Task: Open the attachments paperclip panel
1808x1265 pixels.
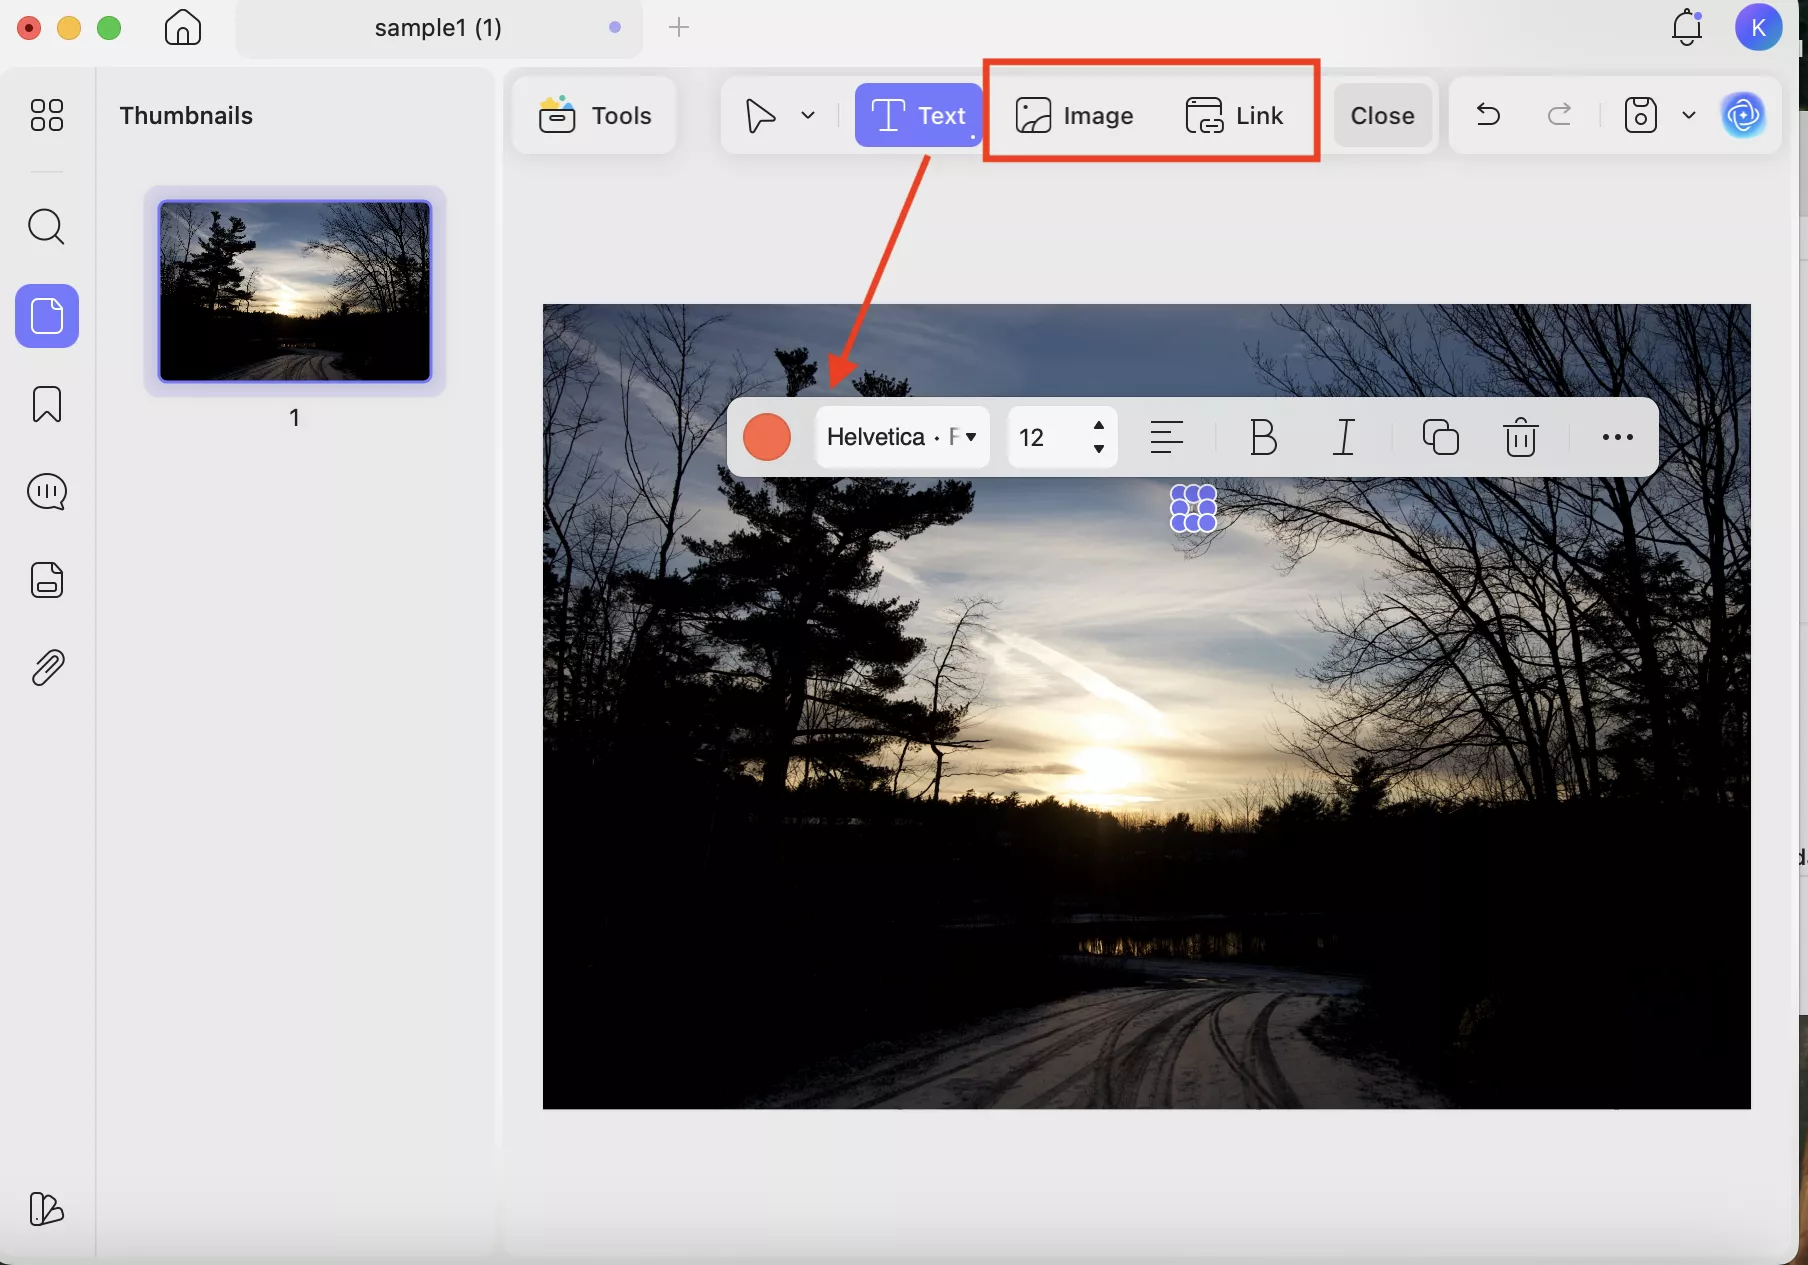Action: pos(47,668)
